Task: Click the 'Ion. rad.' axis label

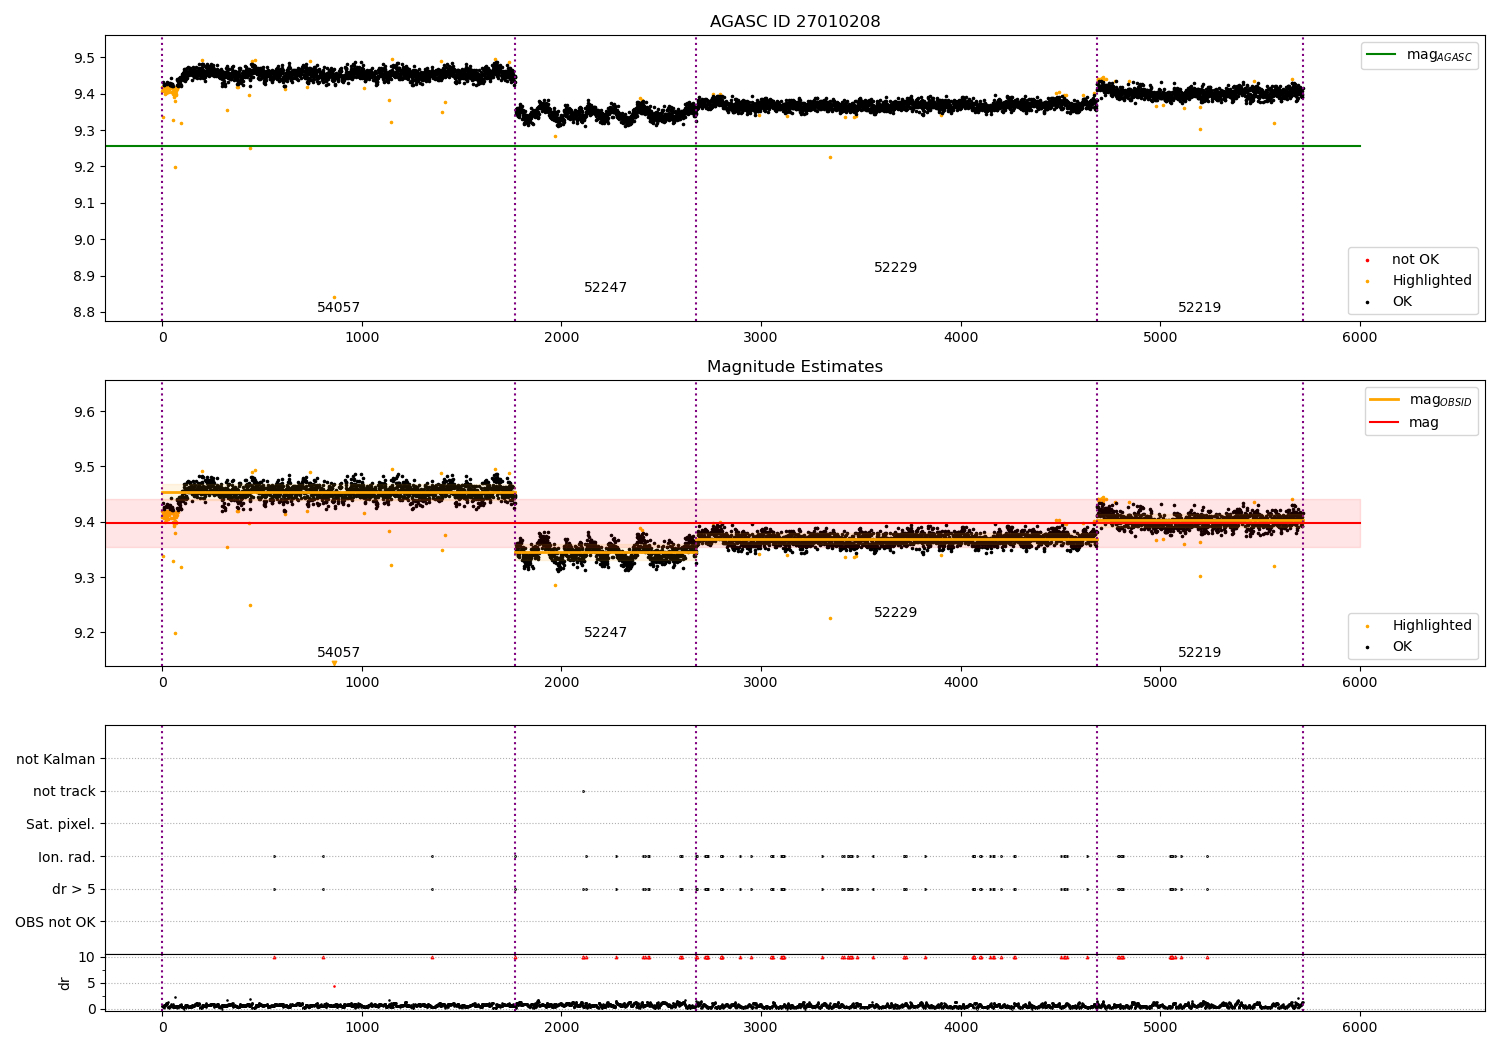Action: (67, 857)
